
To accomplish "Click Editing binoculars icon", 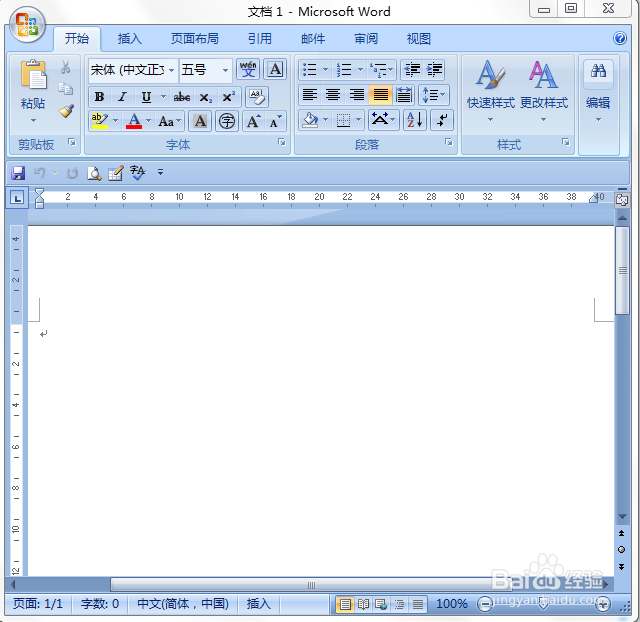I will (x=598, y=71).
